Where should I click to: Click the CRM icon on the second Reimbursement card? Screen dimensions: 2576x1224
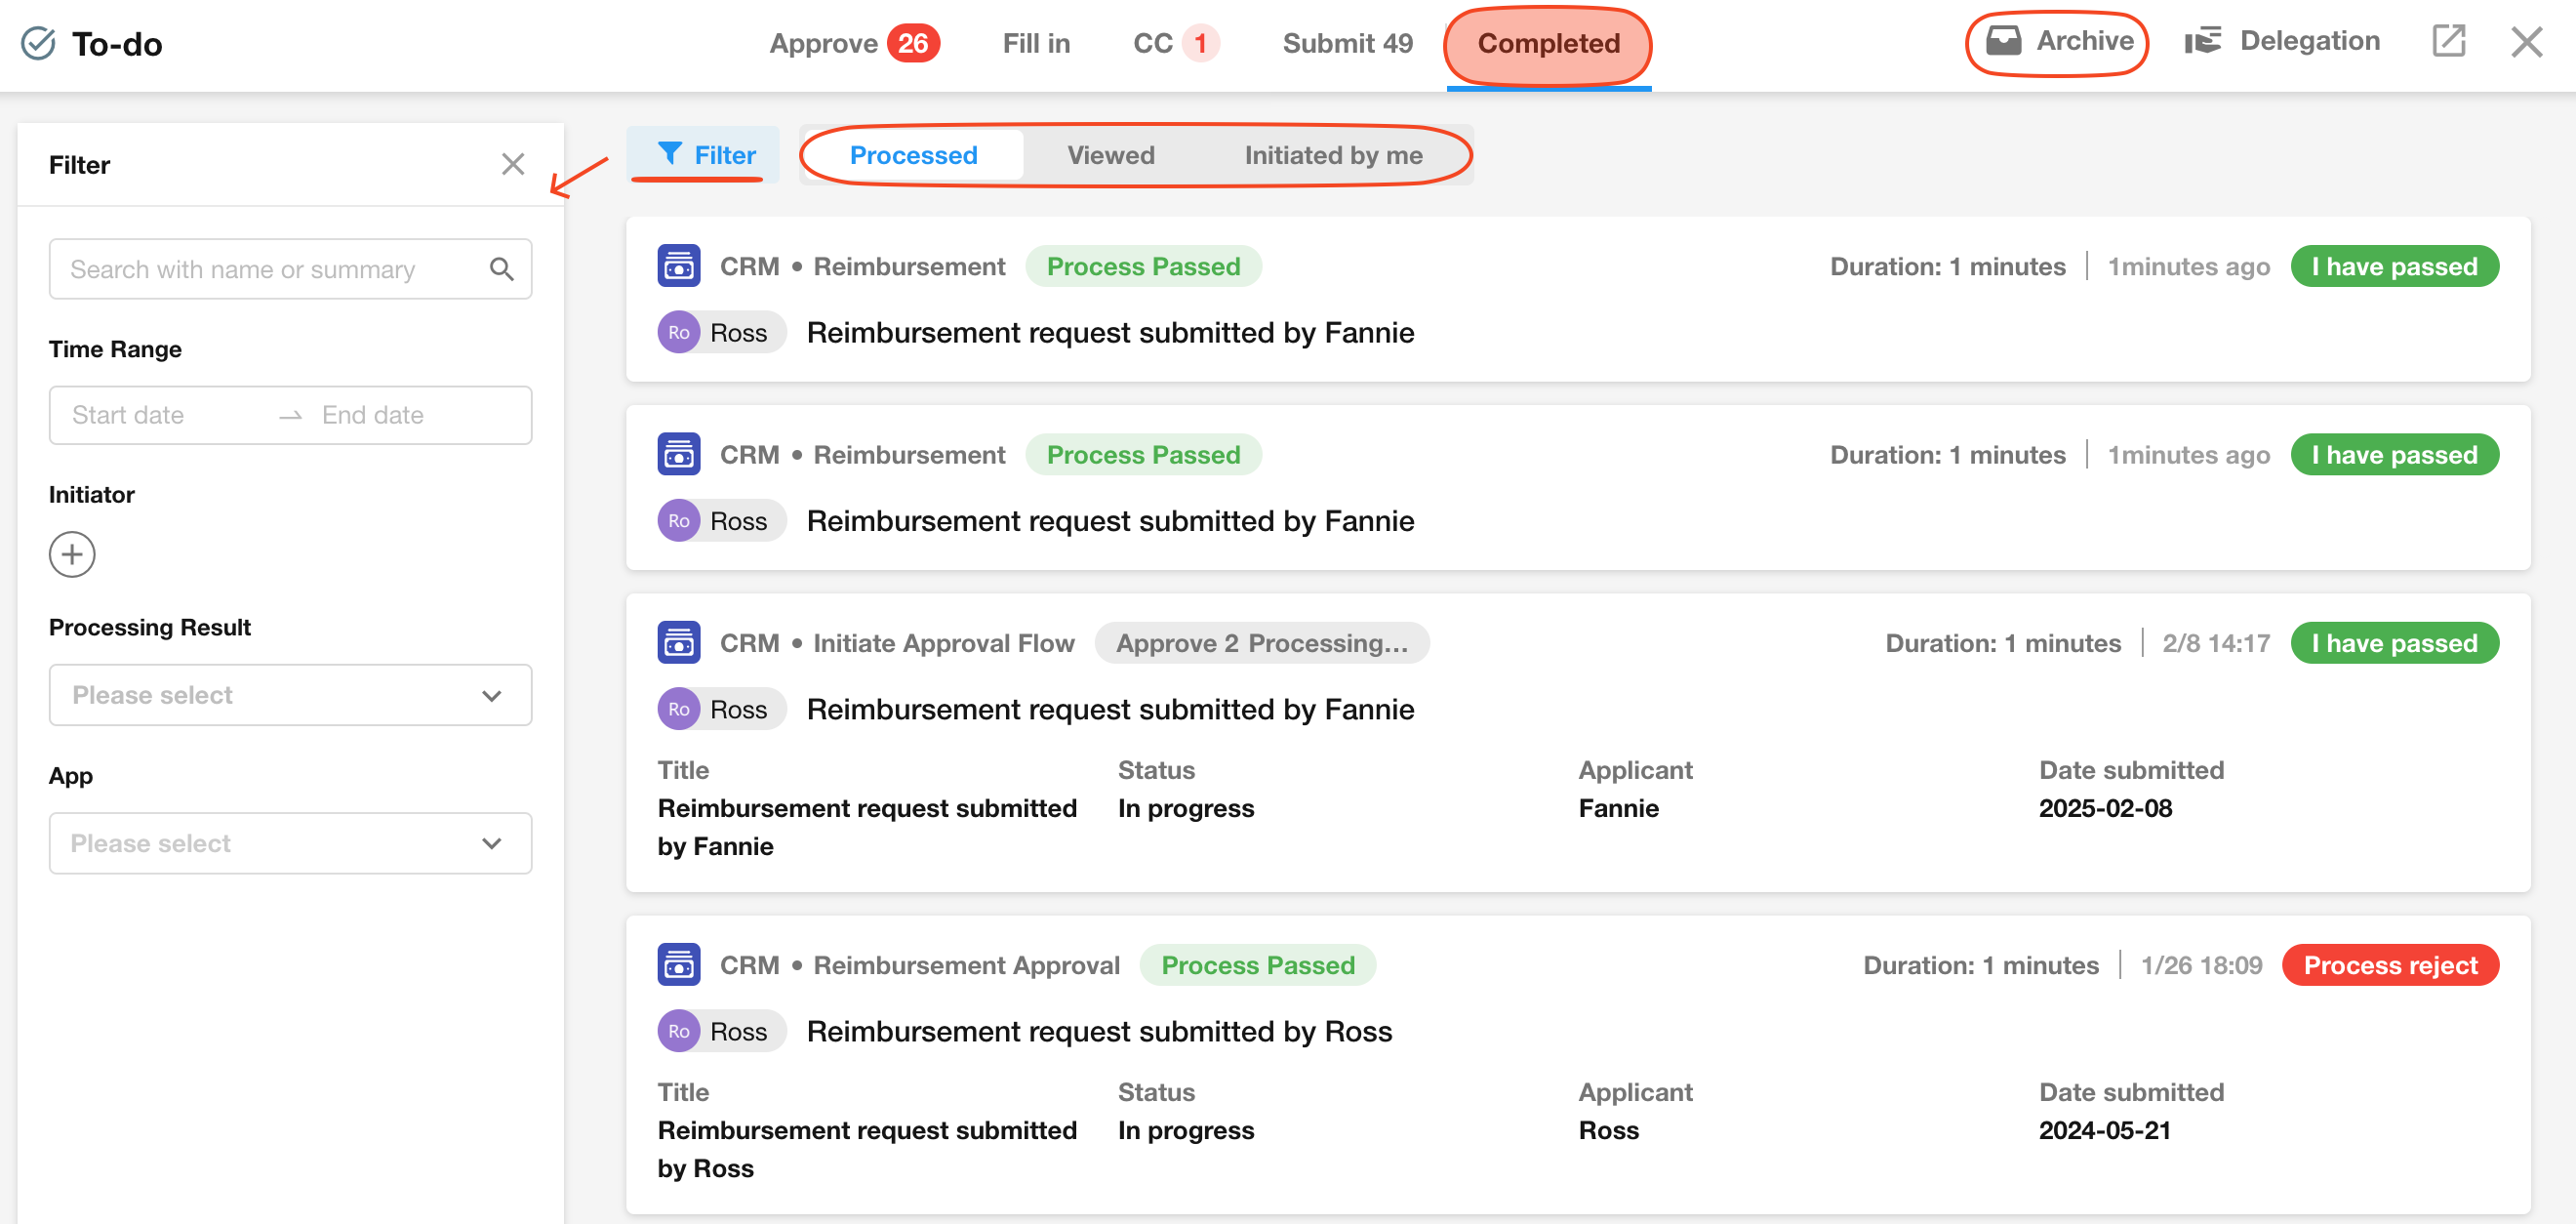pos(679,454)
